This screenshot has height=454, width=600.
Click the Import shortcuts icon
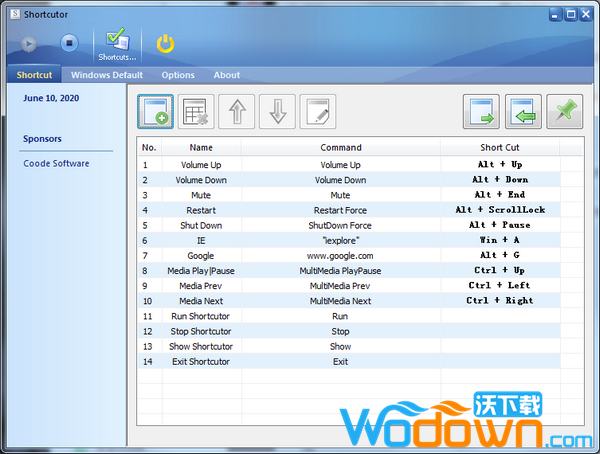[523, 112]
